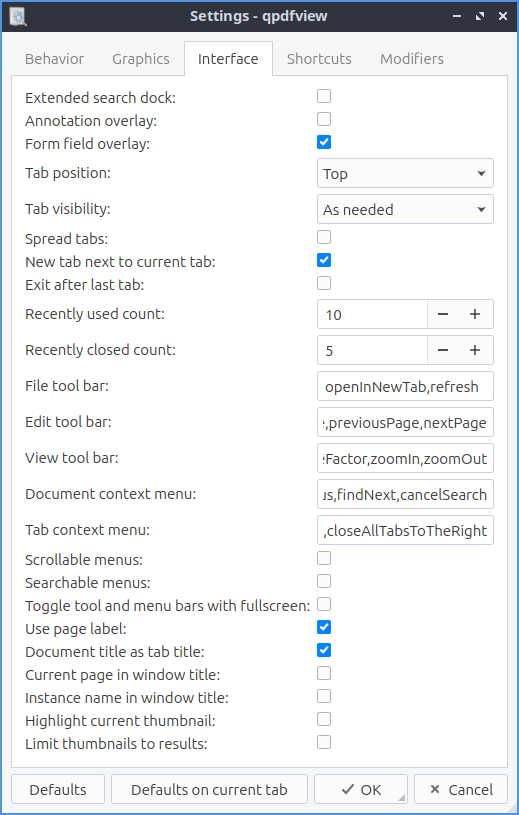Open the Tab position dropdown

click(405, 173)
